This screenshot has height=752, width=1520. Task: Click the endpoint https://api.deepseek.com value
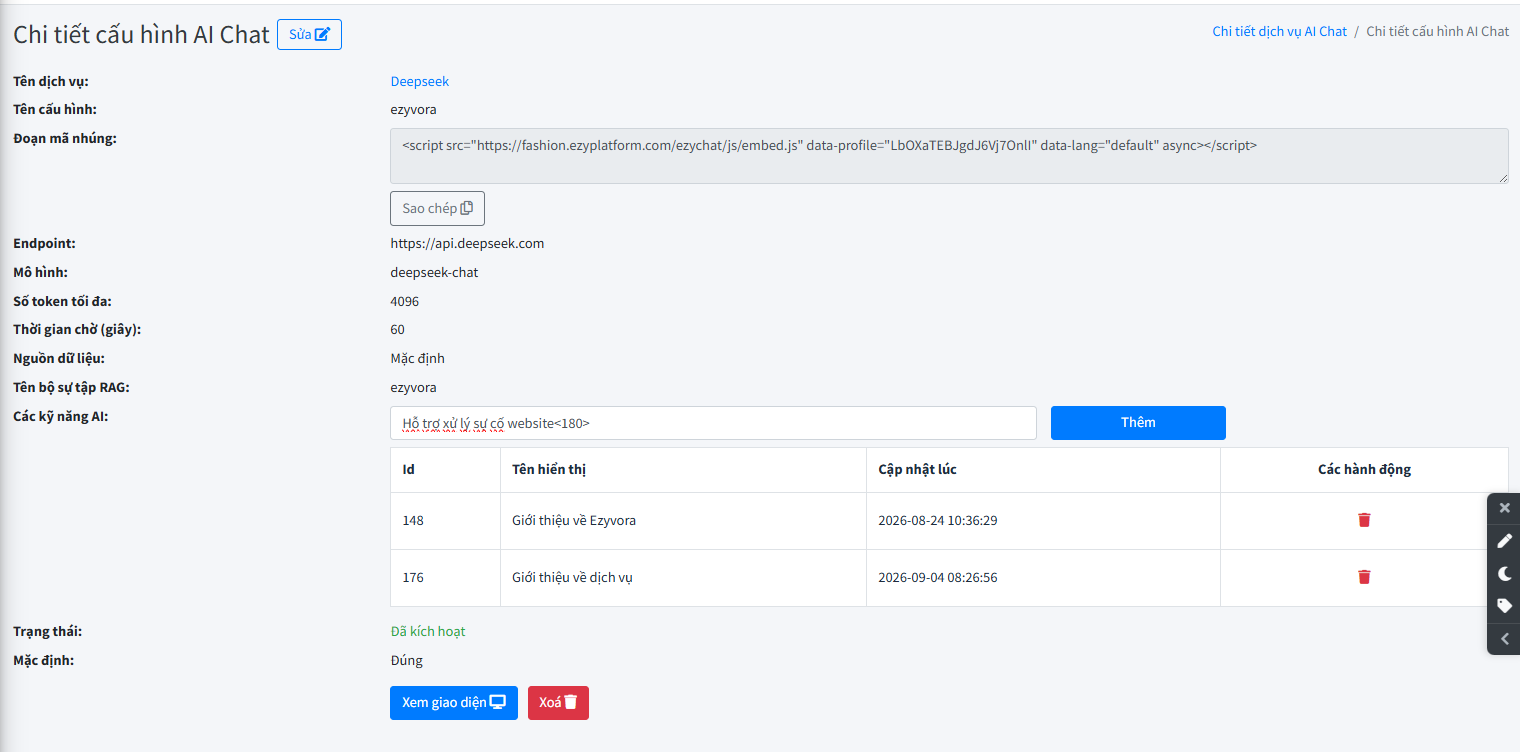point(467,243)
